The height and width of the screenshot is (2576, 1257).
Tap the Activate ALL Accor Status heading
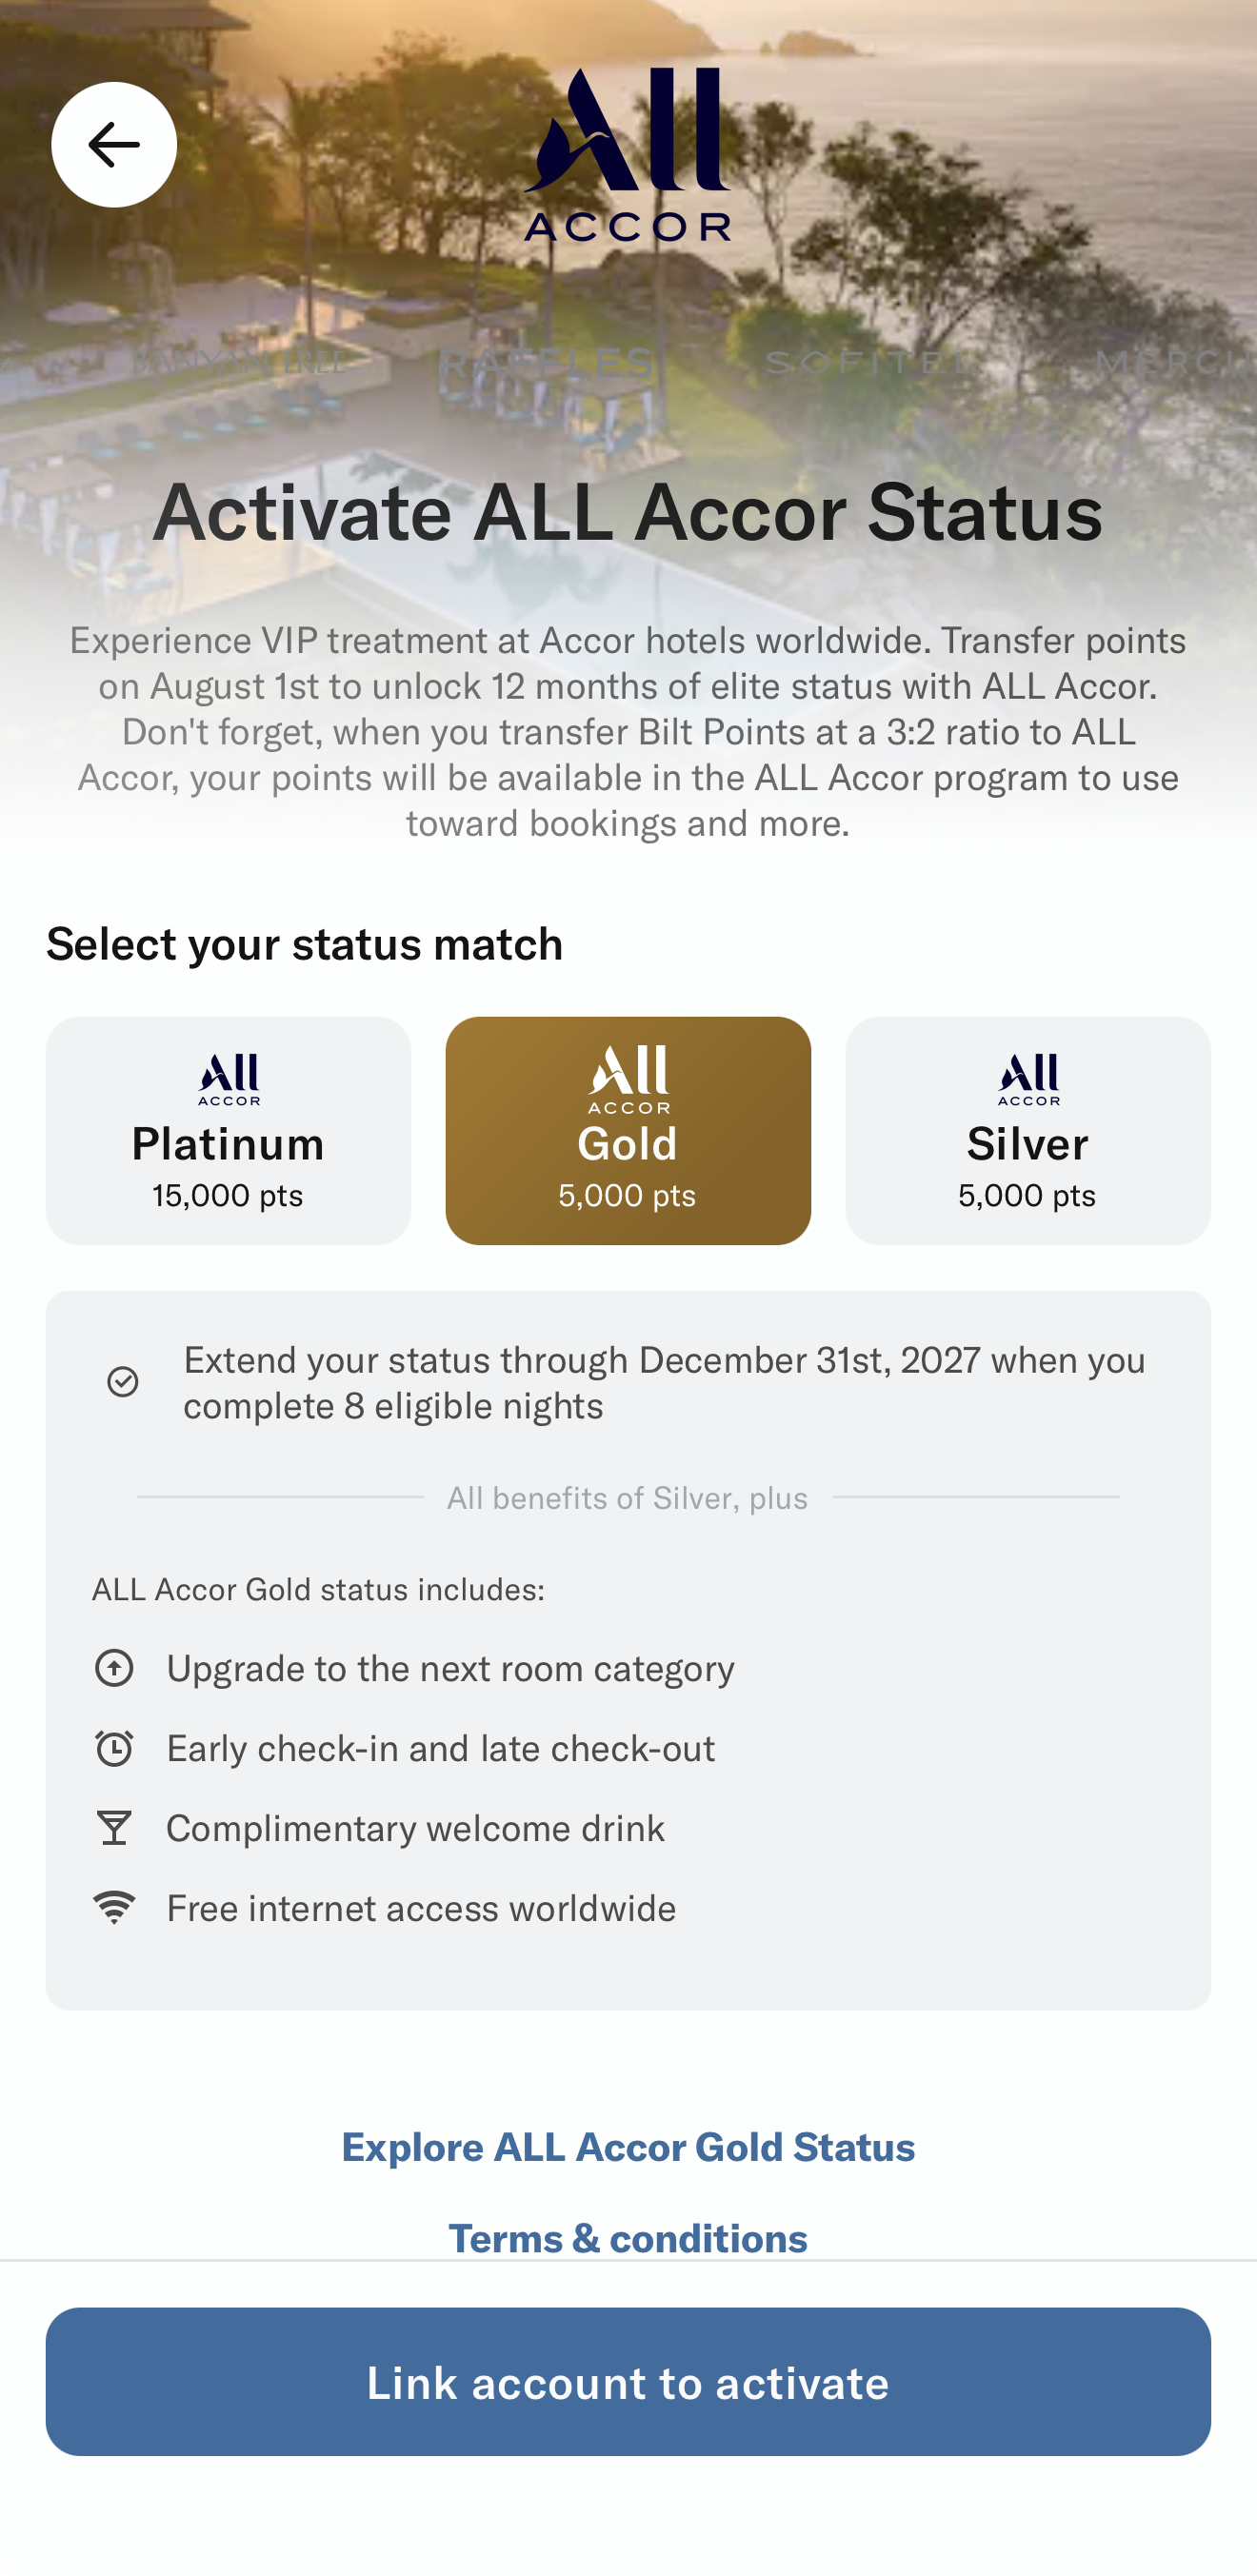point(628,512)
